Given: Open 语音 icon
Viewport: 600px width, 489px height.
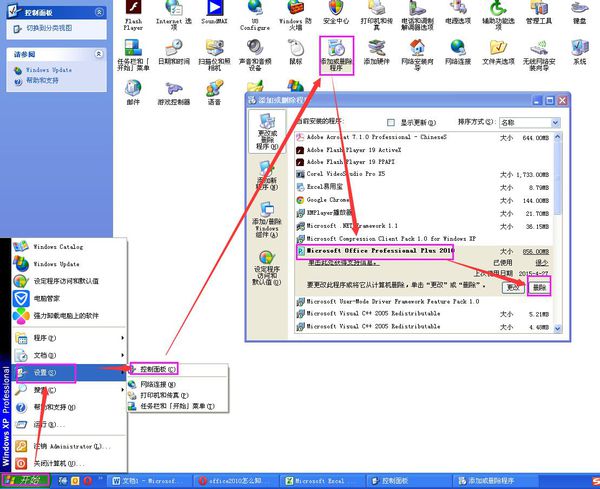Looking at the screenshot, I should (214, 93).
